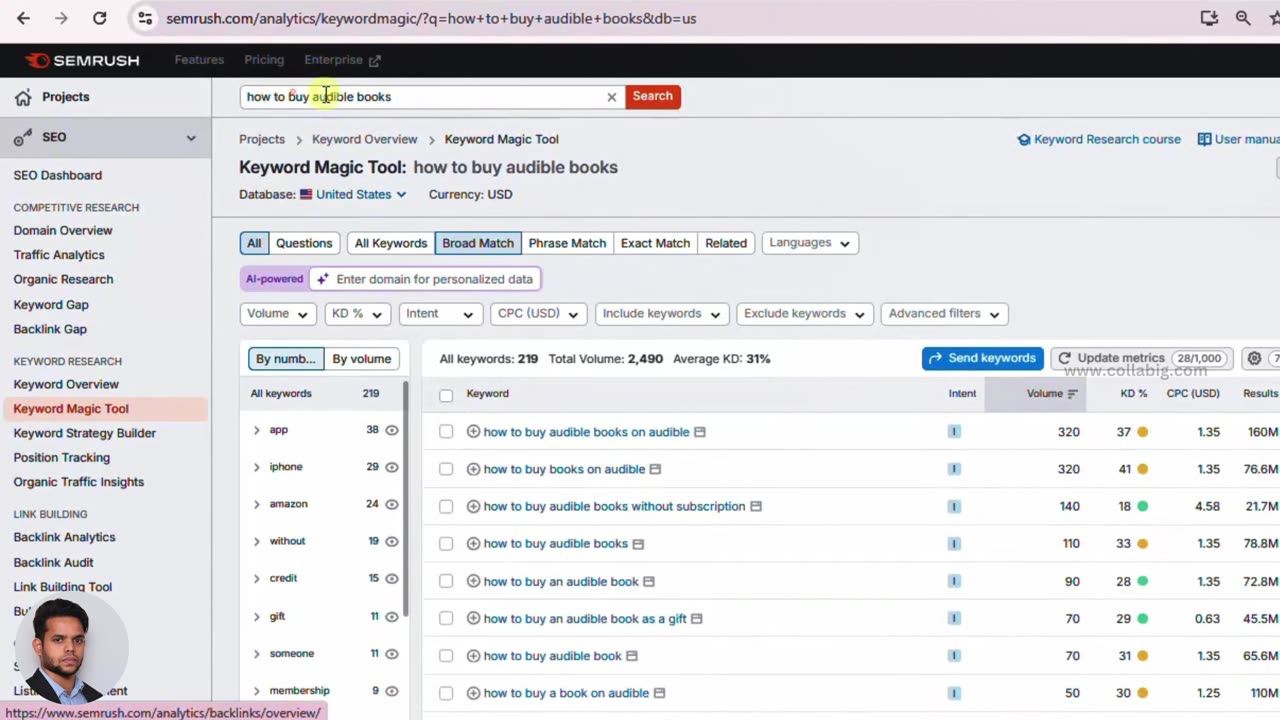
Task: Click the Update metrics button
Action: click(1140, 358)
